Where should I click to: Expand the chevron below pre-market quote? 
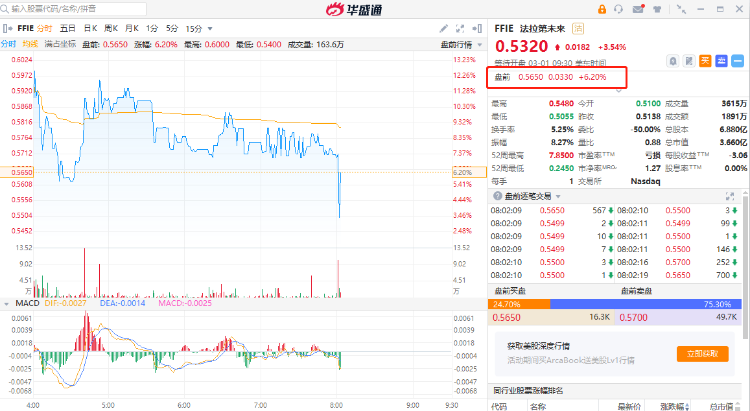619,90
